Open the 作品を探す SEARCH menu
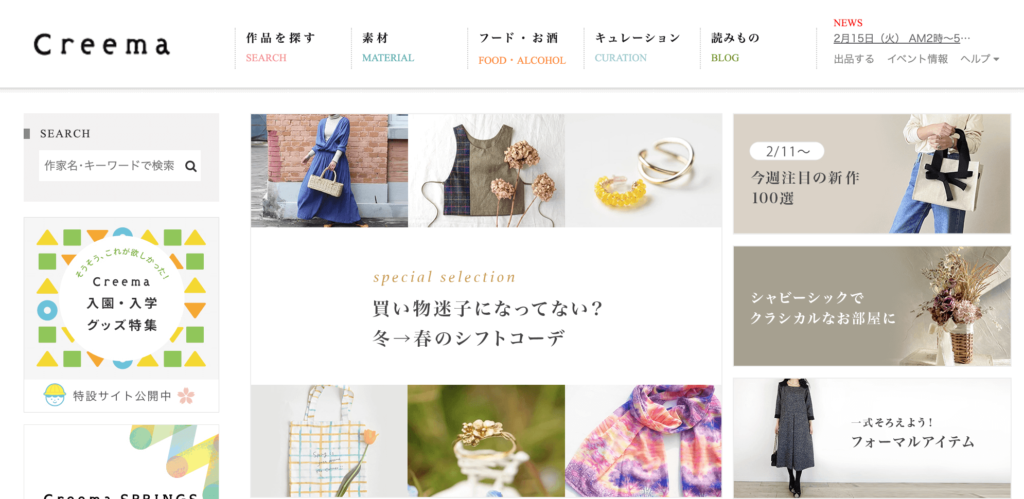Viewport: 1024px width, 499px height. [281, 48]
